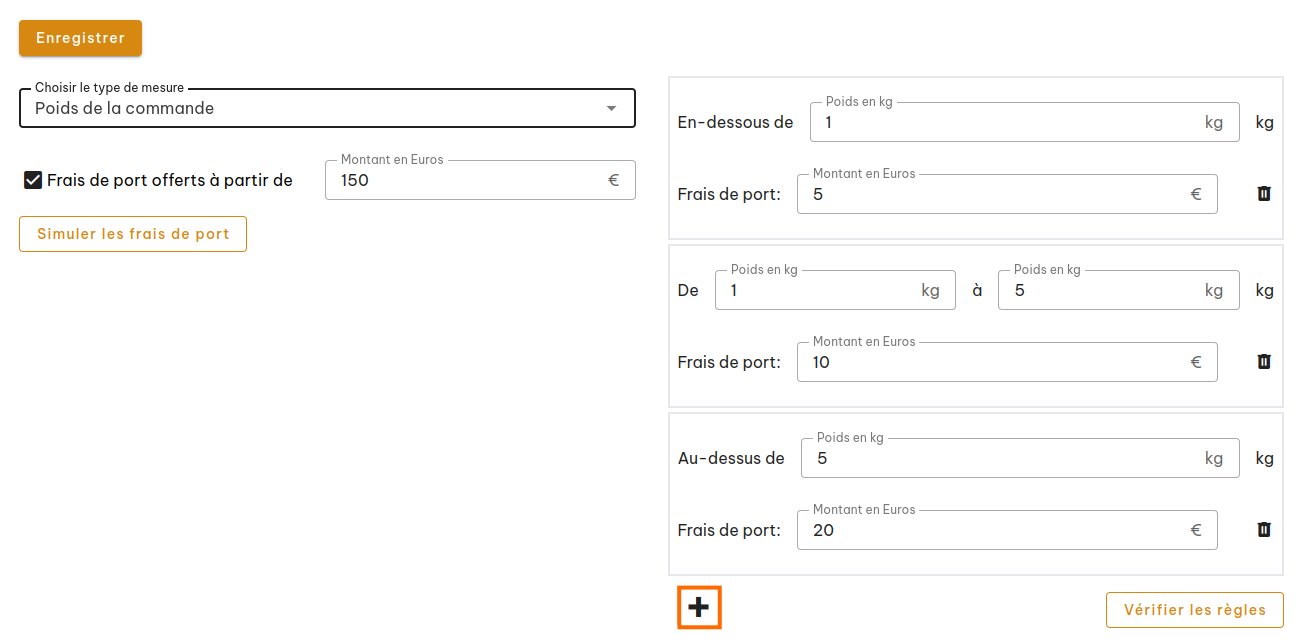Remove the 'Au-dessus de 5' rule using its trash icon
The image size is (1309, 642).
1264,530
